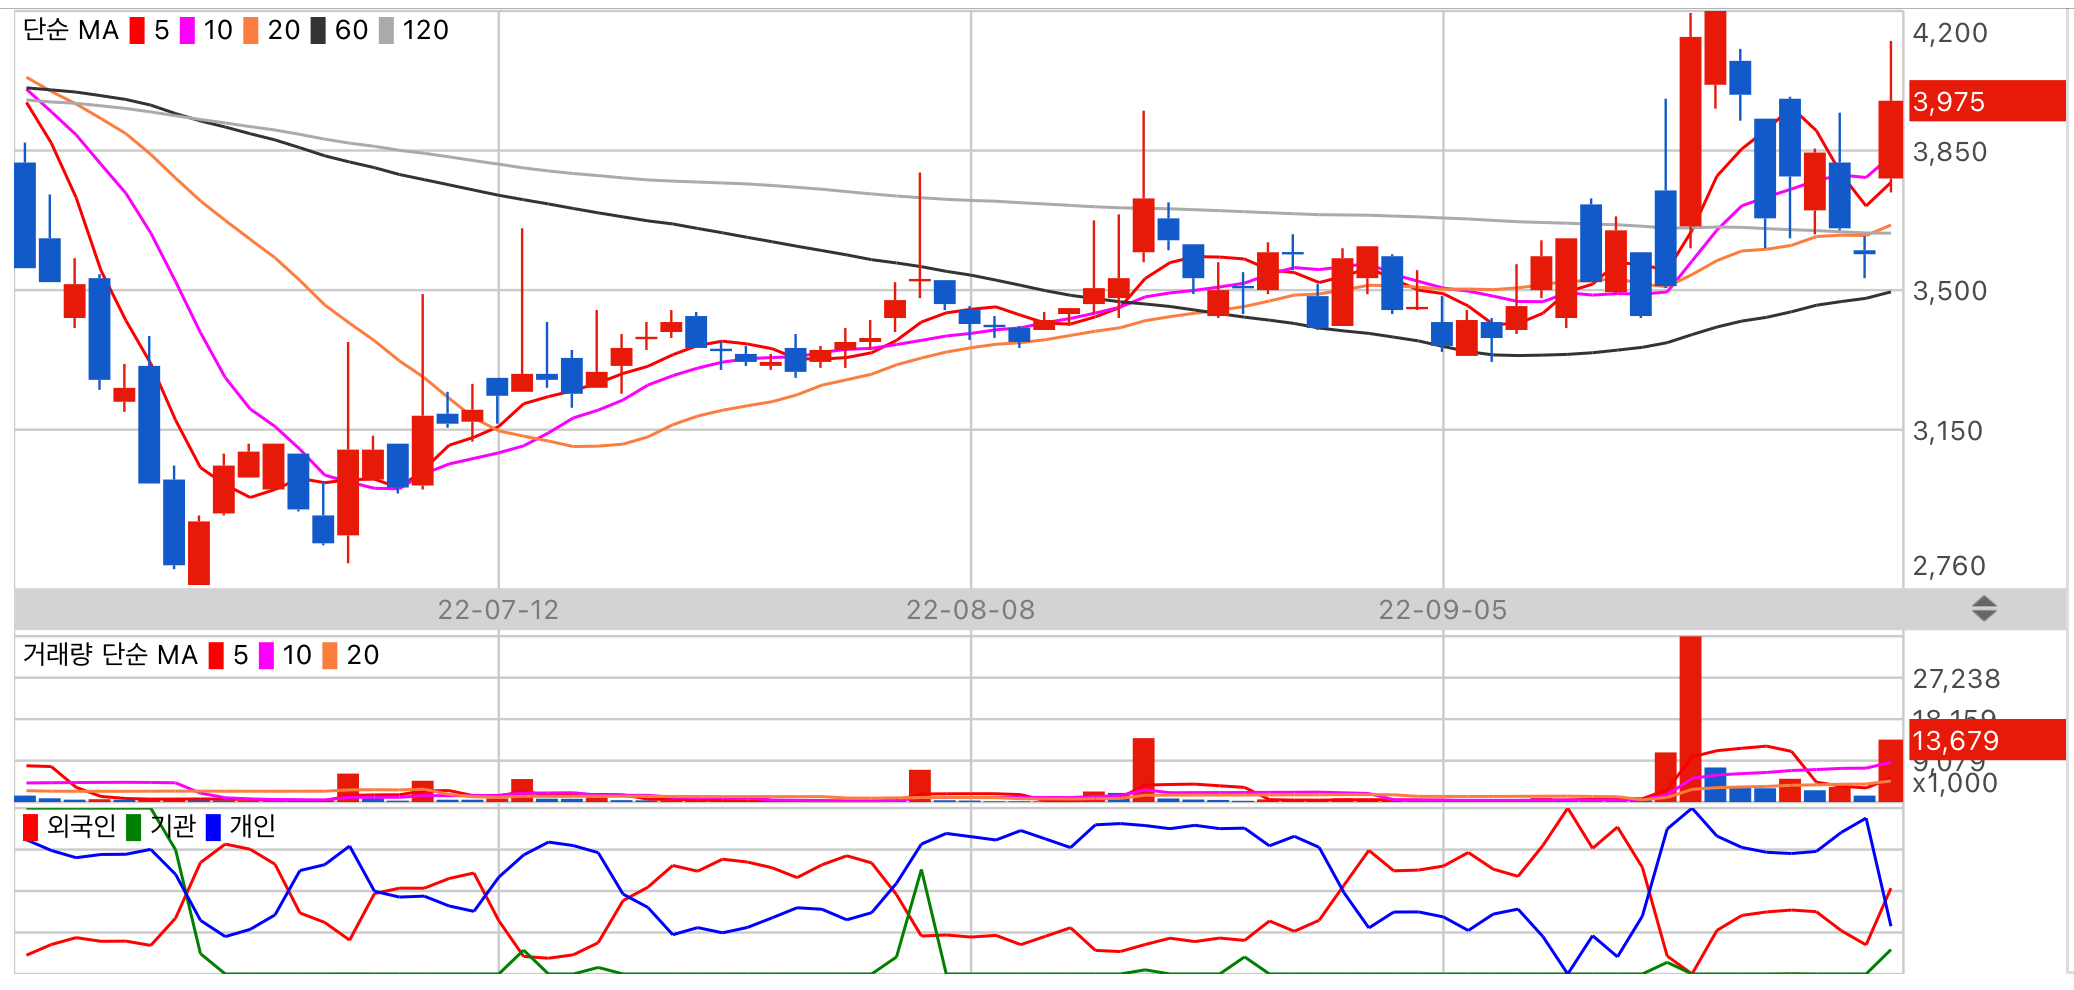
Task: Click the blue 개인 legend swatch
Action: pos(213,827)
